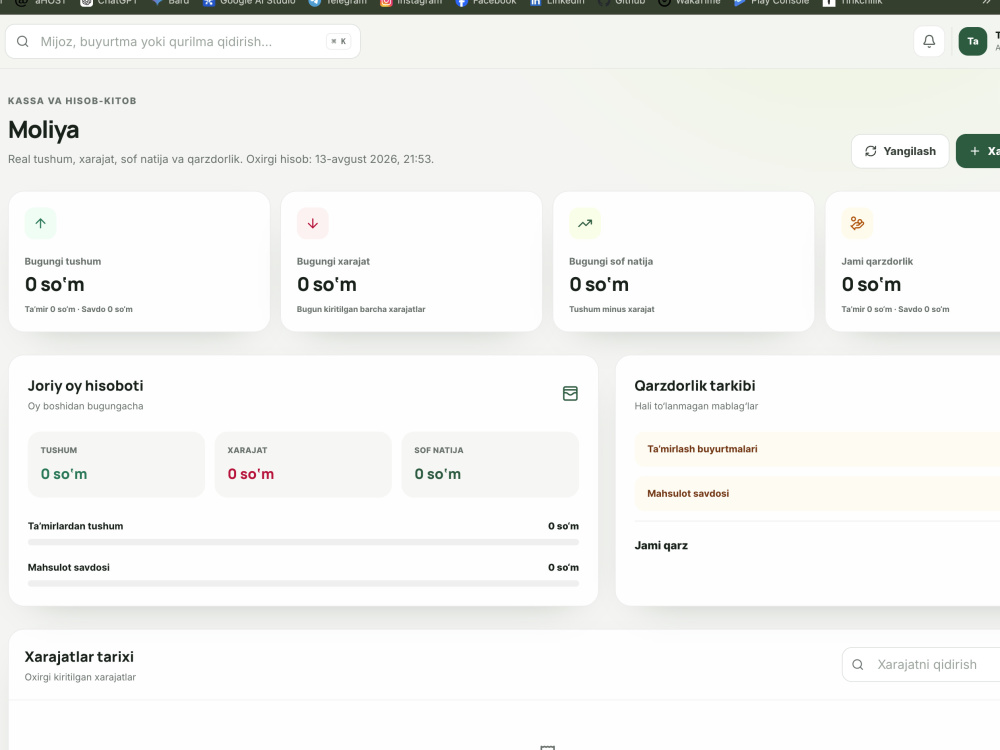Click Oxirgi kiritilgan xarajatlar subtitle
1000x750 pixels.
[x=80, y=677]
